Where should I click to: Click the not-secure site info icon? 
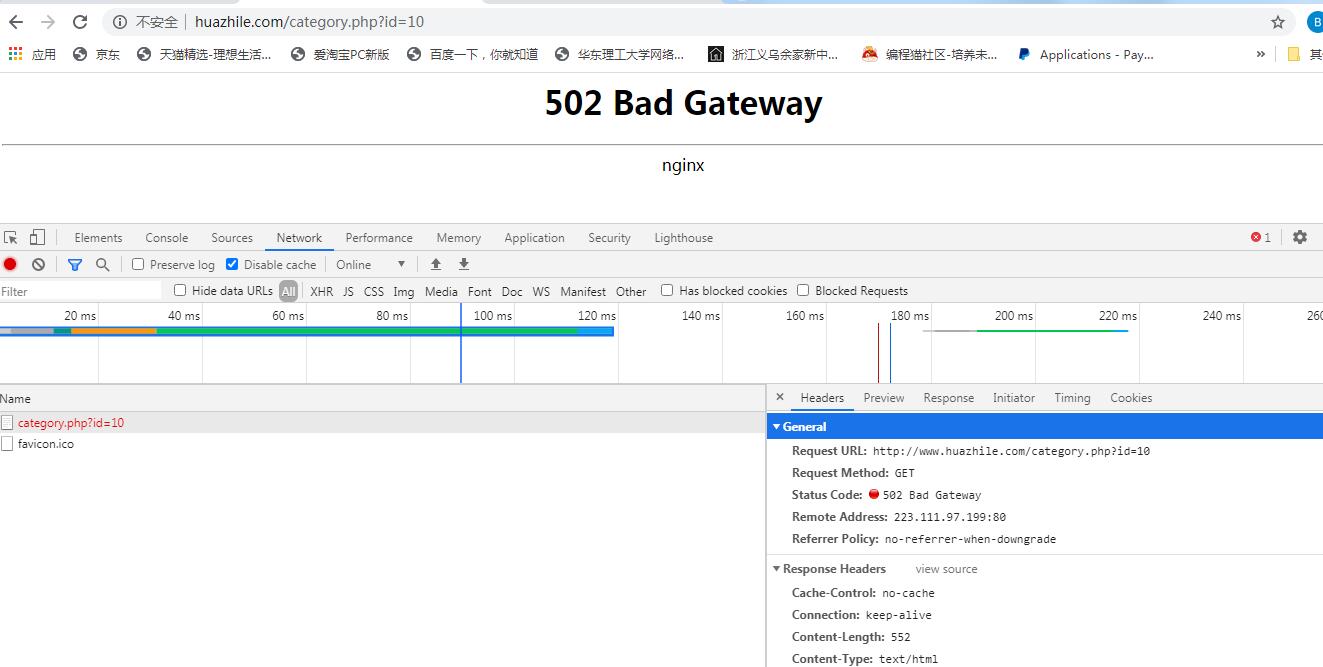121,22
